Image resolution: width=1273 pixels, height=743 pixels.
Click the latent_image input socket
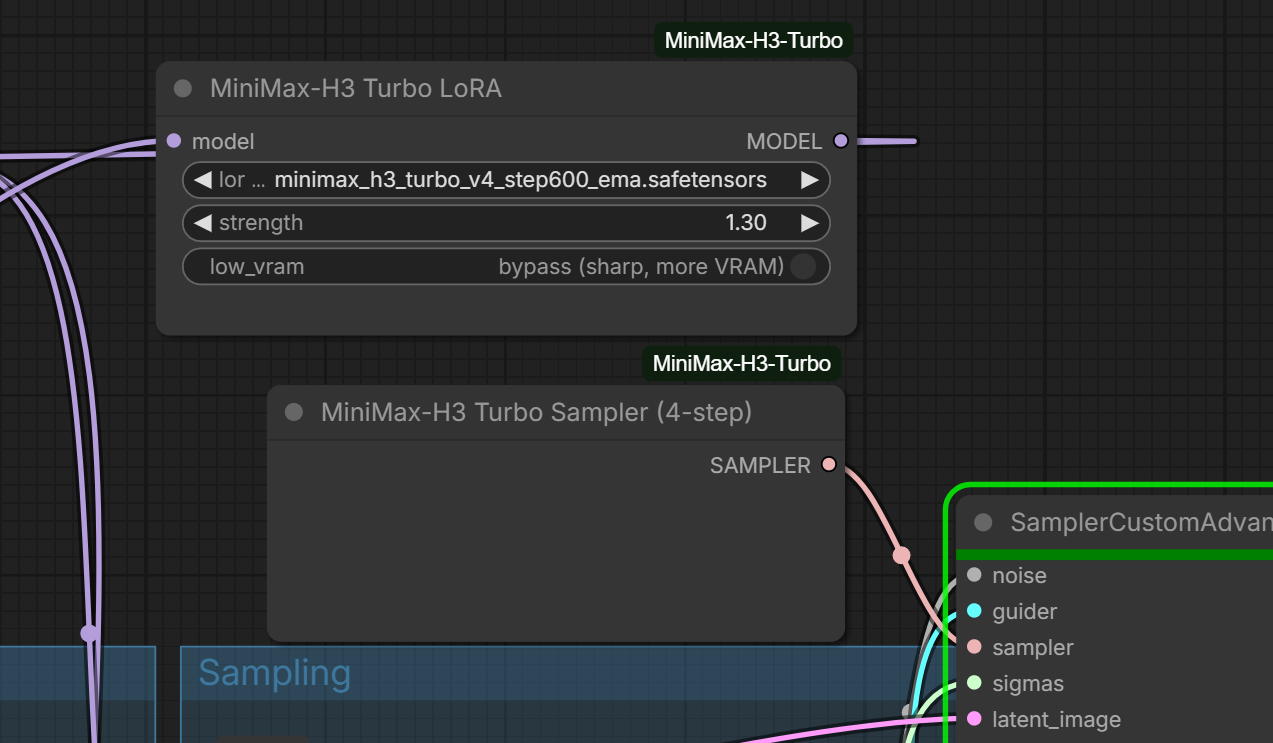[974, 719]
